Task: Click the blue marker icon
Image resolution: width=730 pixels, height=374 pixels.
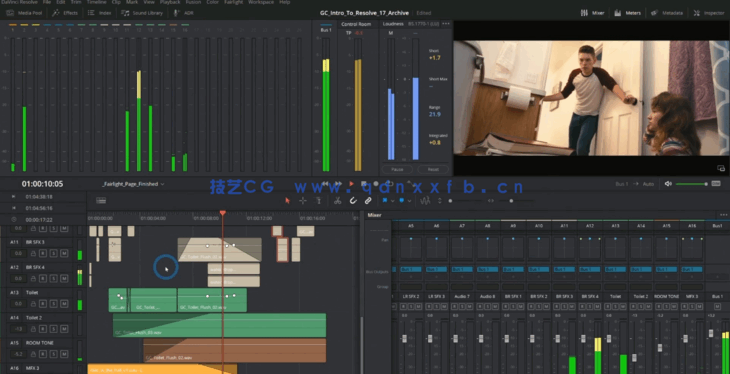Action: click(x=402, y=201)
